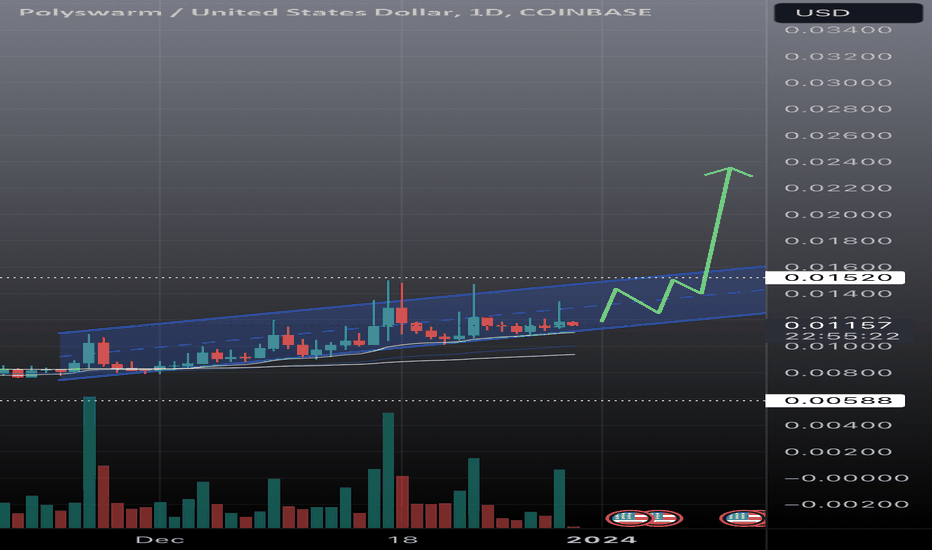Click the current price label 0.01157
The height and width of the screenshot is (550, 932).
(838, 325)
